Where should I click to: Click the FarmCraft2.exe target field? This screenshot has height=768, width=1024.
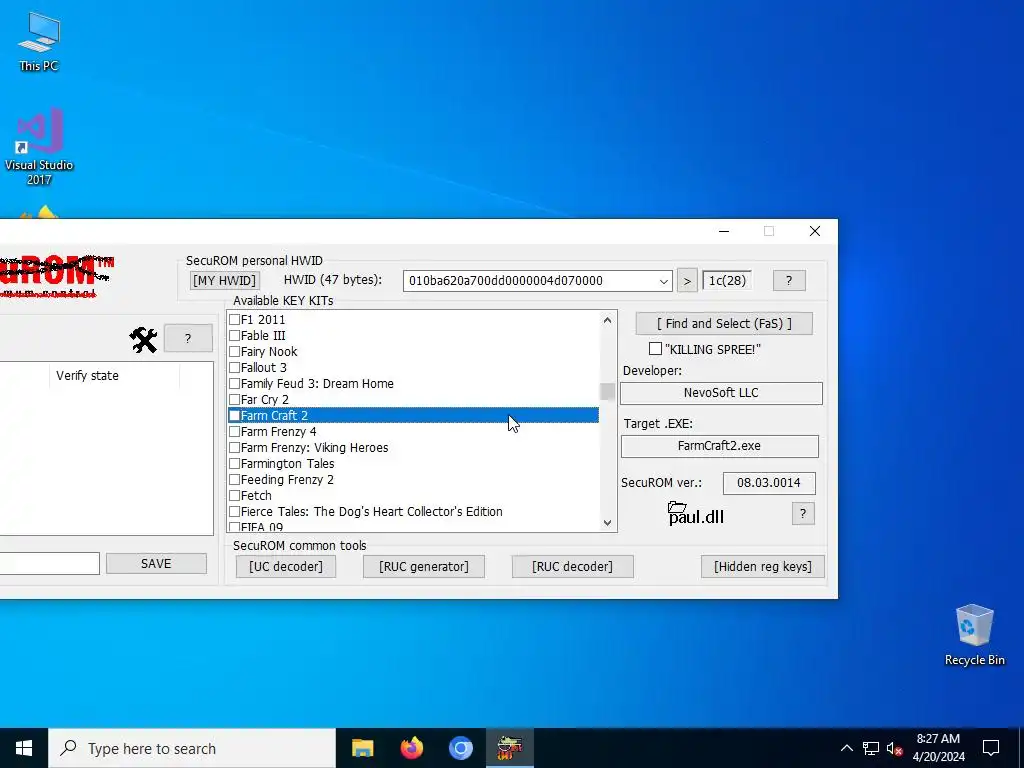tap(720, 446)
